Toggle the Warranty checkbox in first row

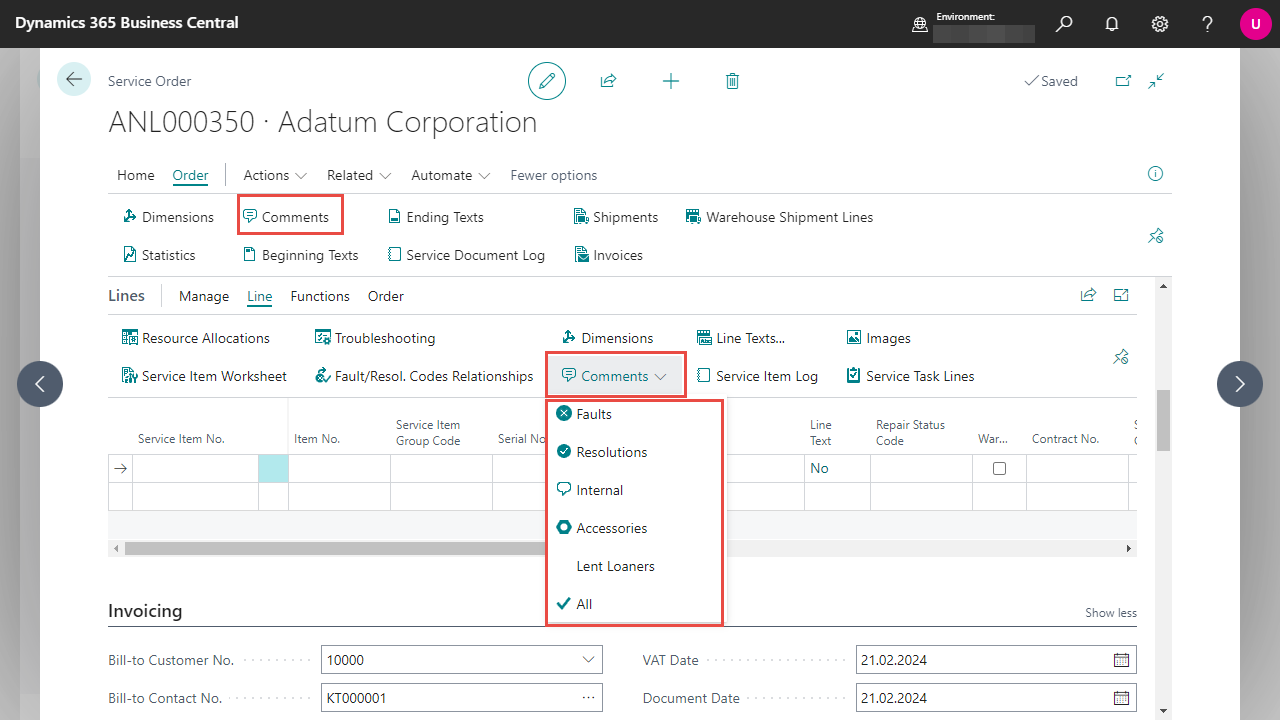pos(999,468)
